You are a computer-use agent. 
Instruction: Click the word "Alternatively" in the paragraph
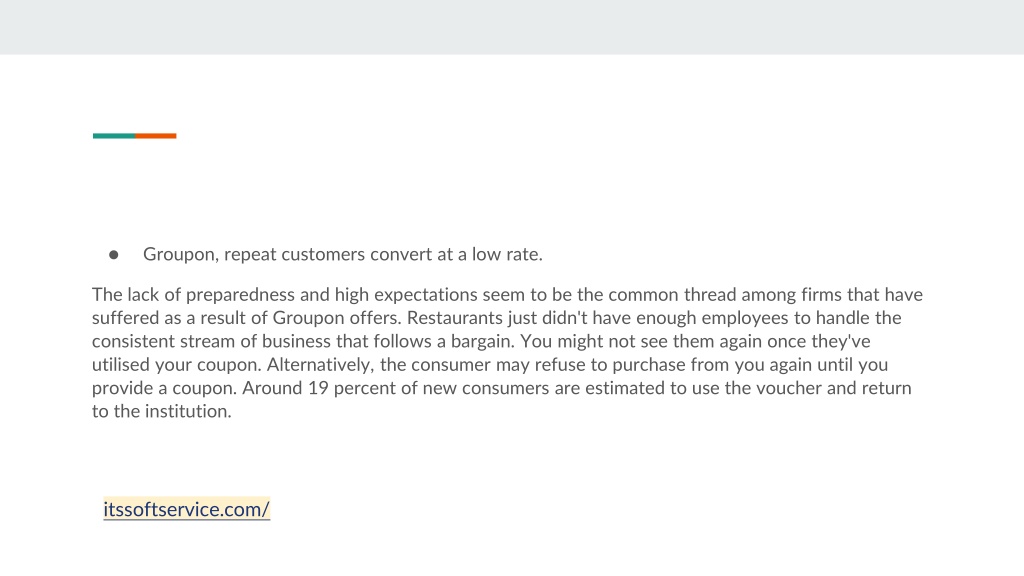(x=318, y=365)
